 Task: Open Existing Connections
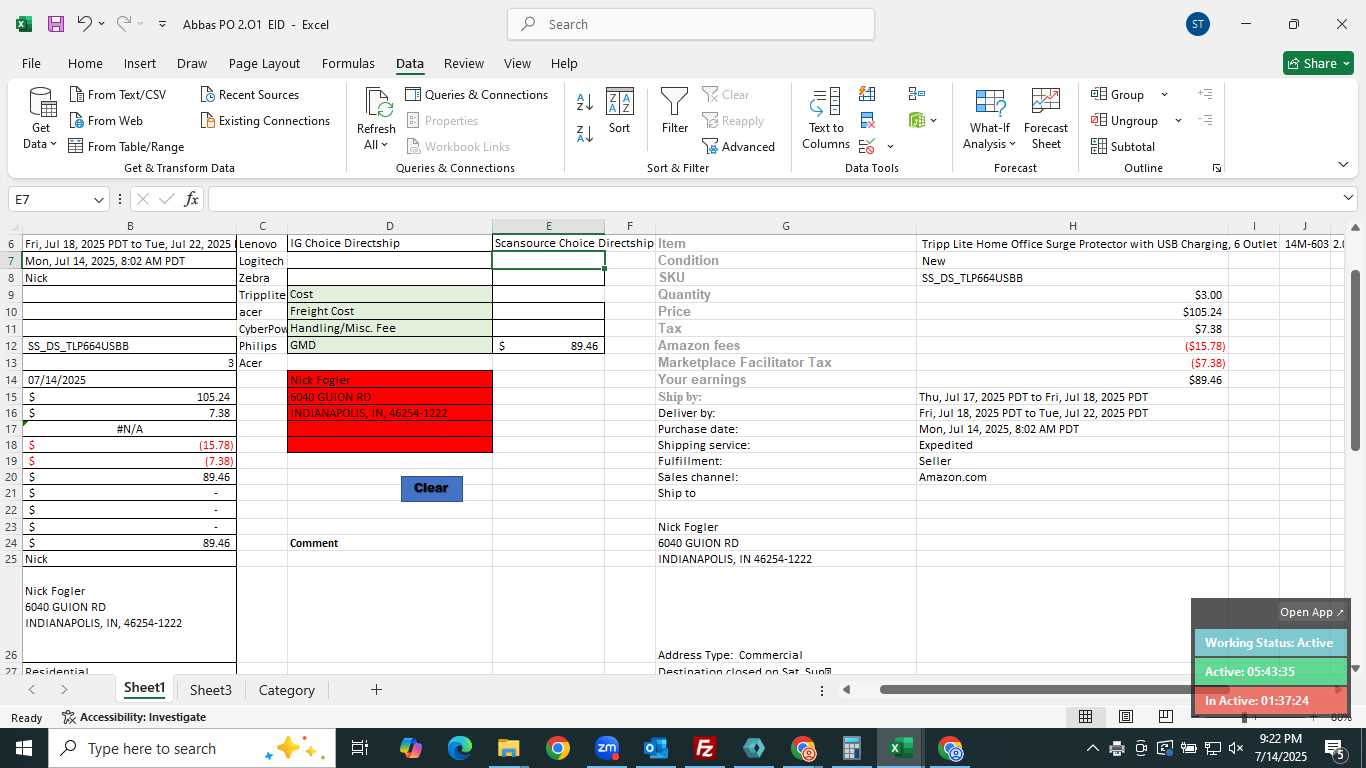(265, 120)
